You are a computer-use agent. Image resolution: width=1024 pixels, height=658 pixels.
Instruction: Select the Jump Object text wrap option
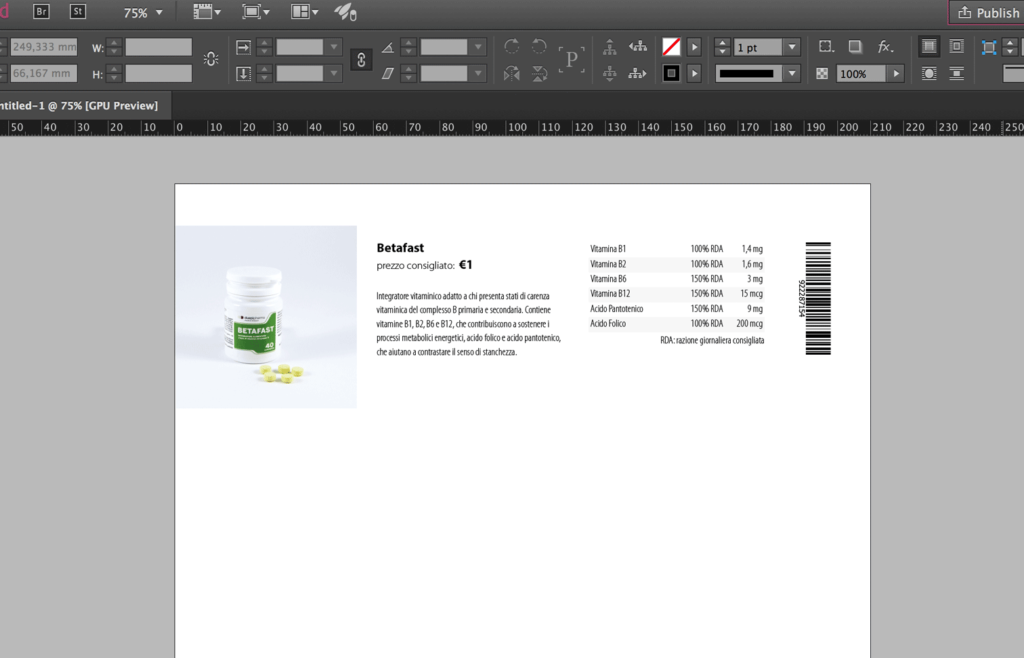[x=957, y=73]
